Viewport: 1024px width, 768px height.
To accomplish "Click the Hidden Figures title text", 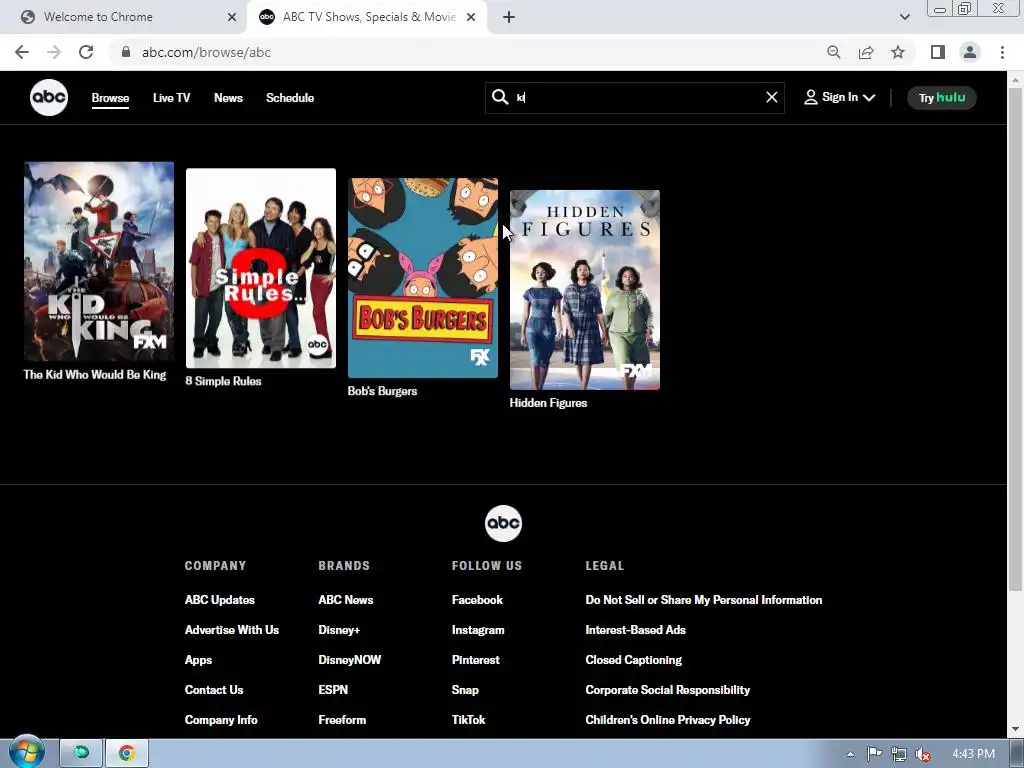I will point(549,403).
